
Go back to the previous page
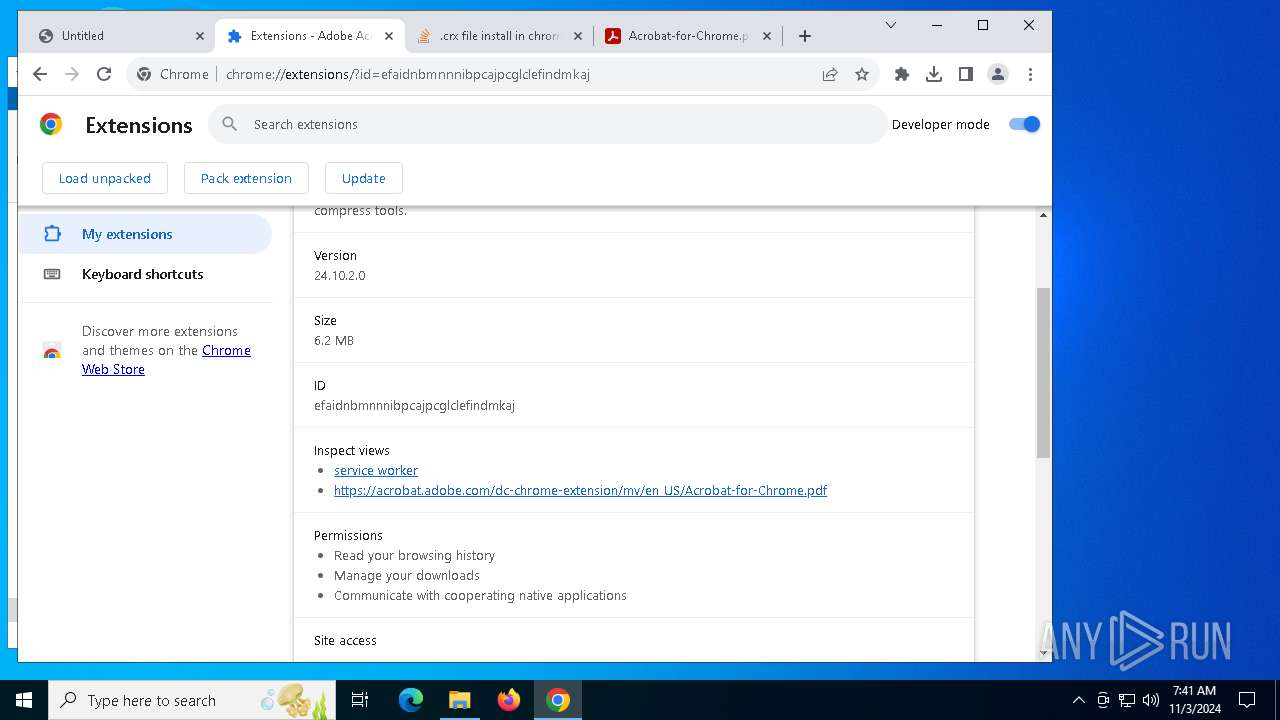(40, 74)
